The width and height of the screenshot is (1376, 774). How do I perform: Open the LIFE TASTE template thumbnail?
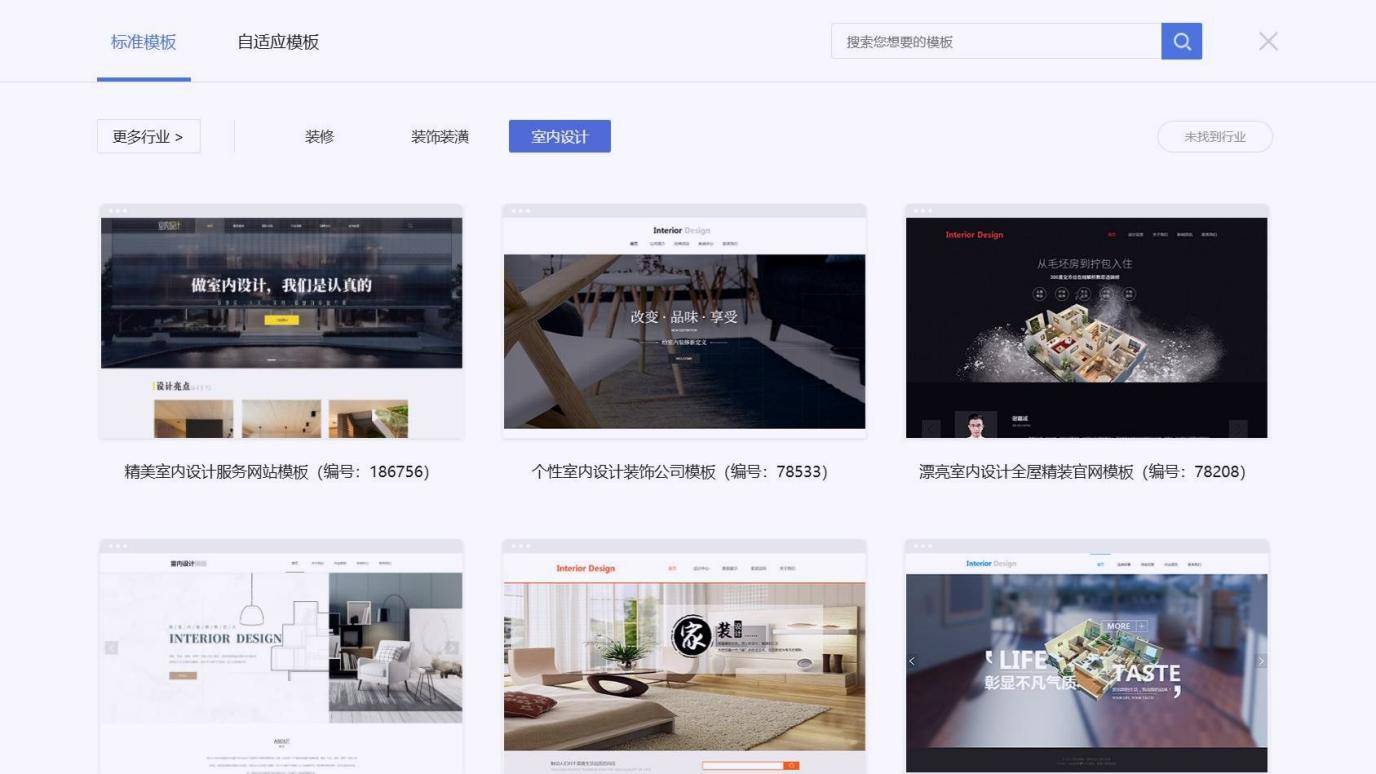coord(1086,657)
